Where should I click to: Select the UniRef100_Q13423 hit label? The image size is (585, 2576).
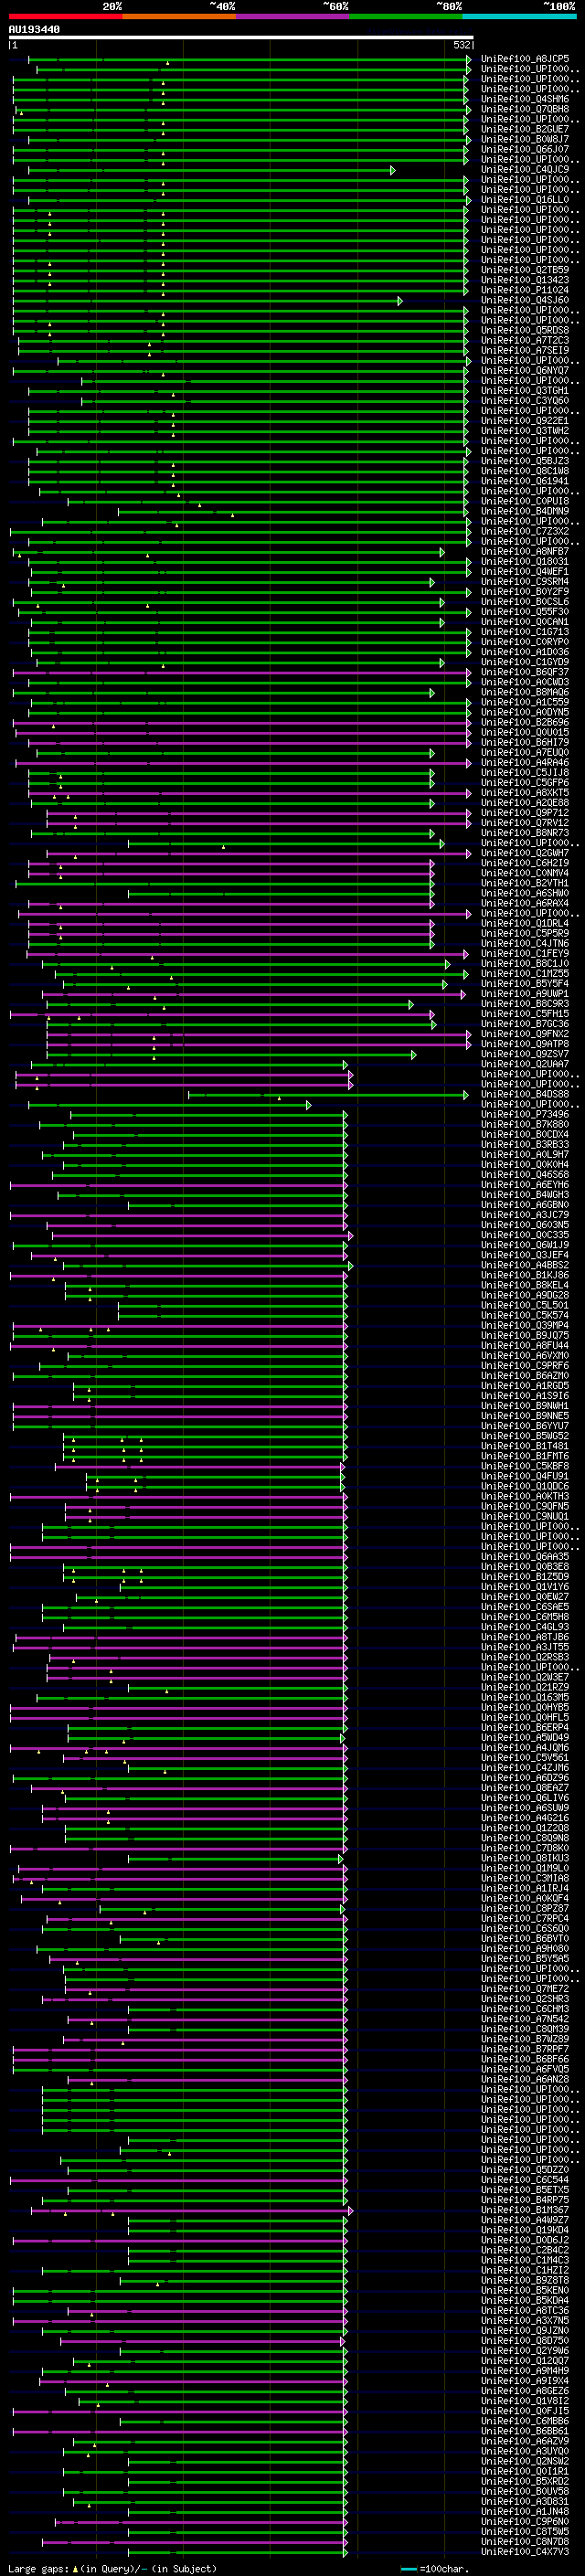click(525, 280)
